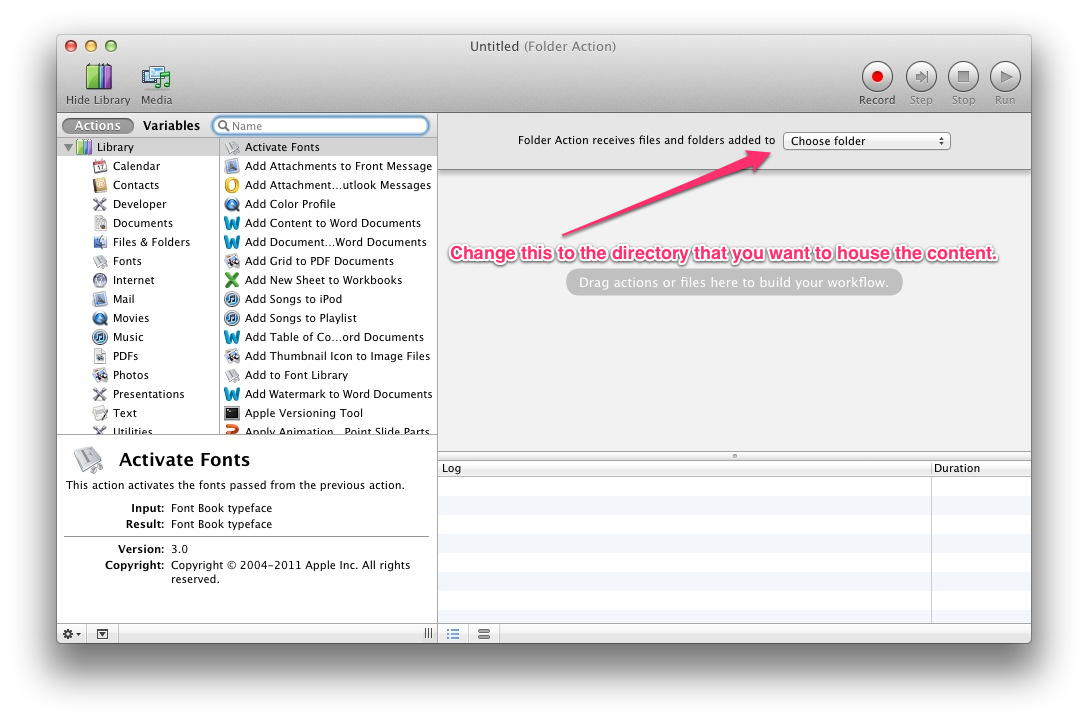1088x722 pixels.
Task: Select Activate Fonts action in list
Action: coord(329,147)
